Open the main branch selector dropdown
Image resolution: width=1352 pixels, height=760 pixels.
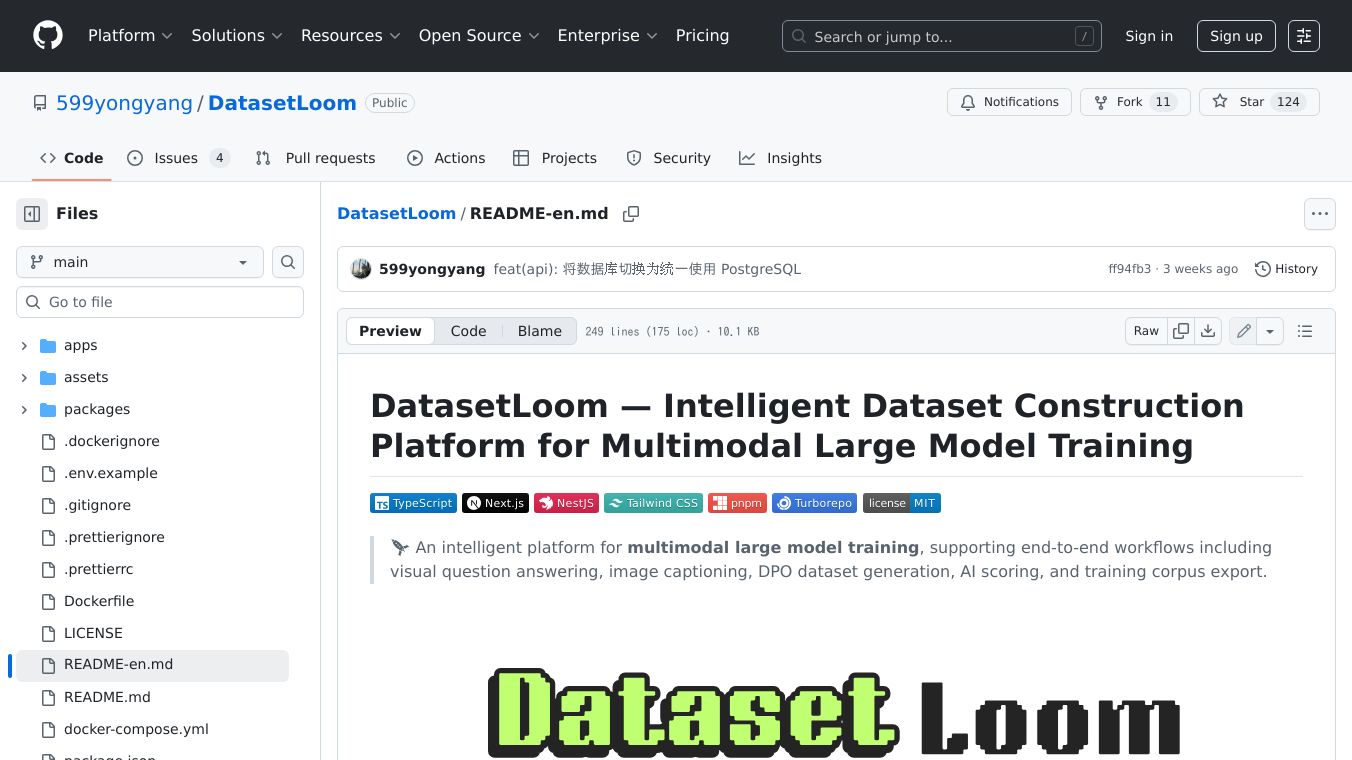point(140,262)
